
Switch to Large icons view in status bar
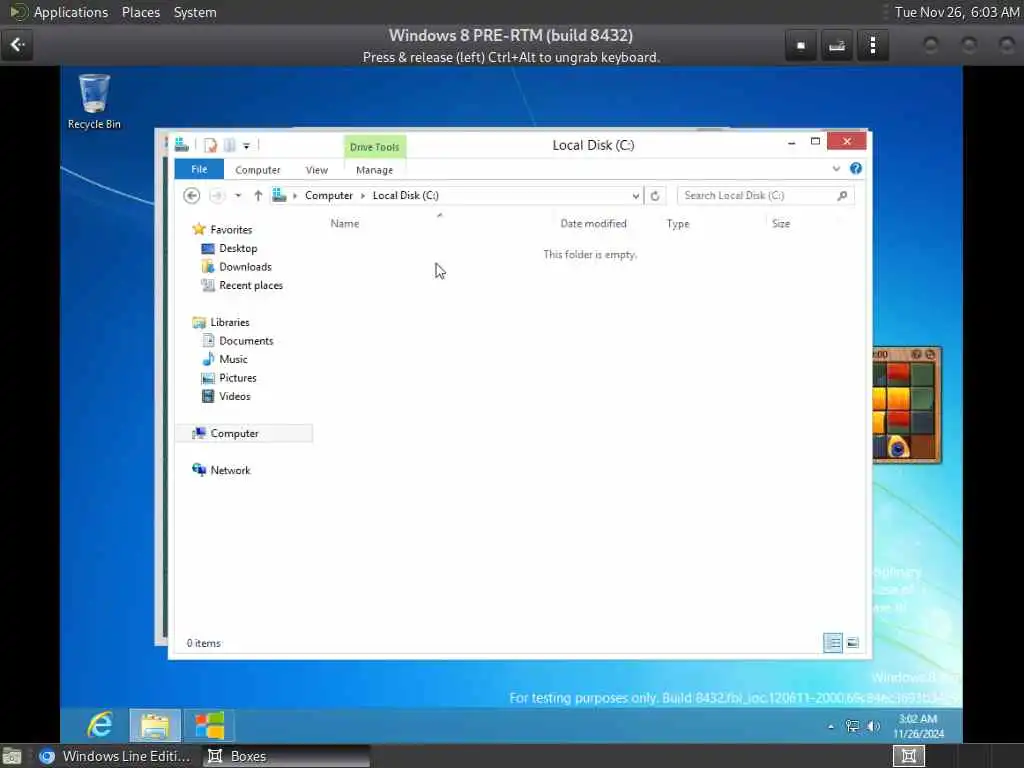(x=852, y=643)
